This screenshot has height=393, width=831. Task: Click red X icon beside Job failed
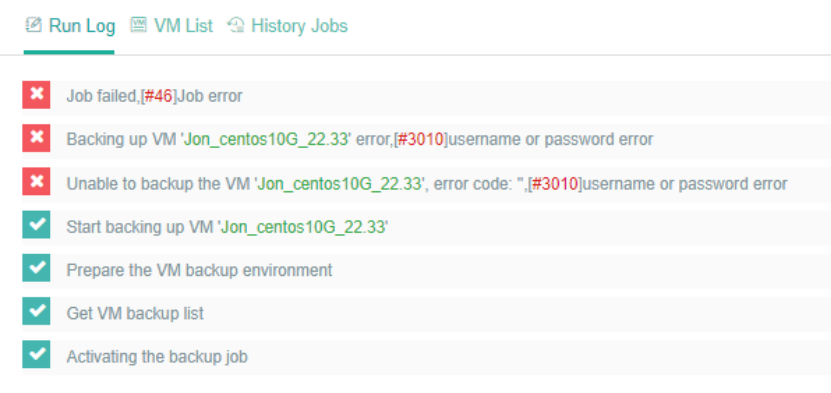pos(36,95)
